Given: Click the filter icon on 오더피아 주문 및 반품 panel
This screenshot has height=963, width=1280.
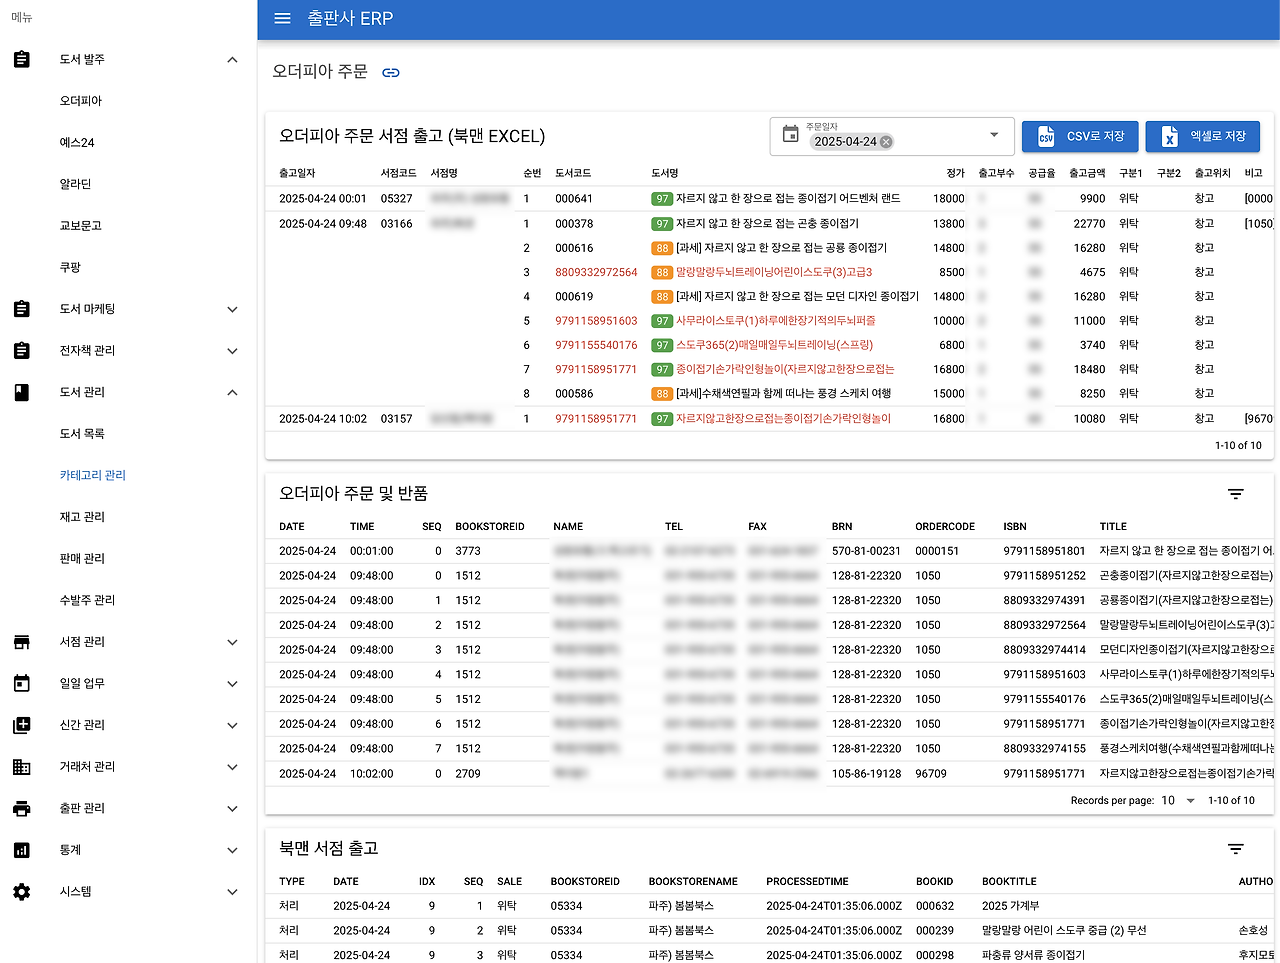Looking at the screenshot, I should click(x=1235, y=493).
